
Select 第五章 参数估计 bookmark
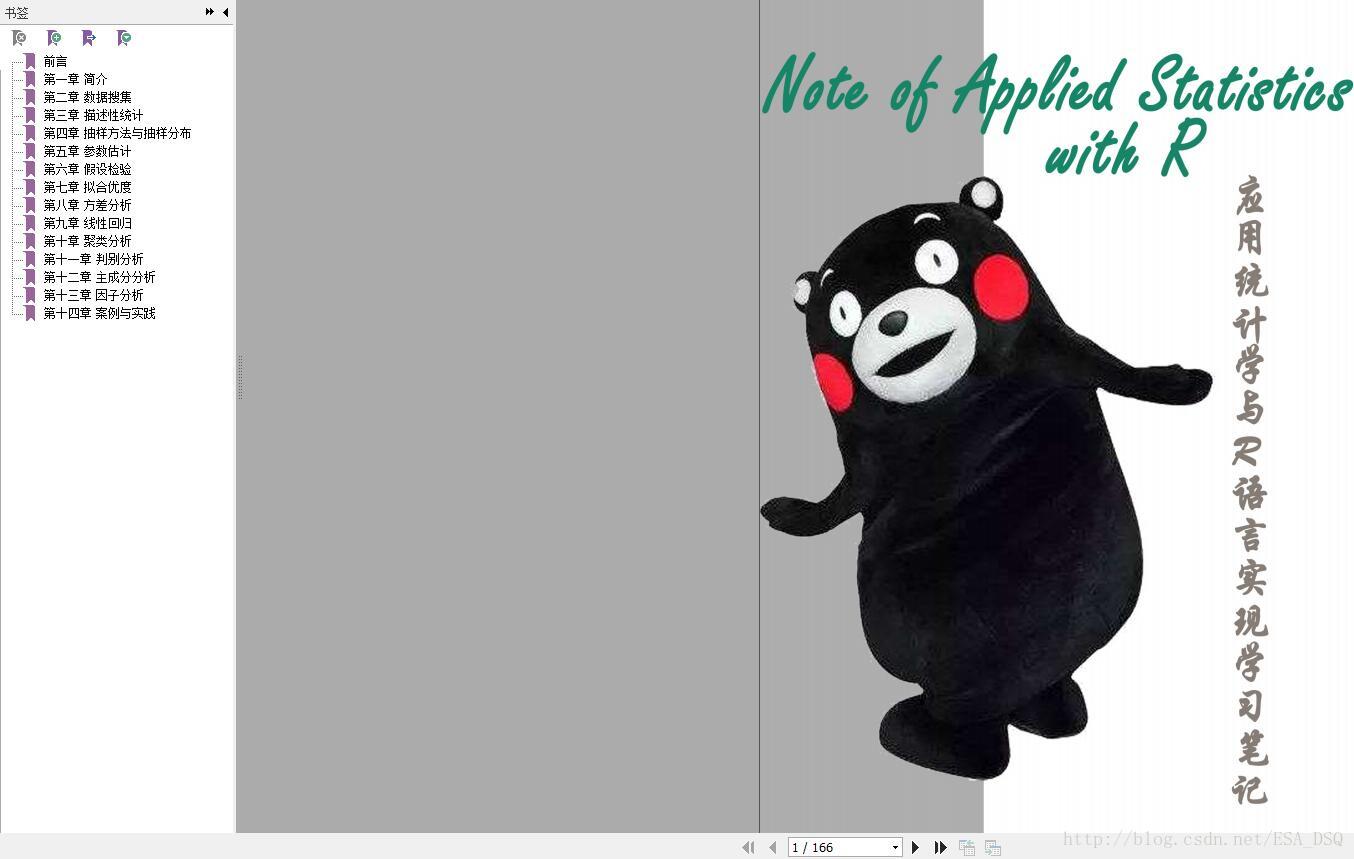[x=87, y=151]
